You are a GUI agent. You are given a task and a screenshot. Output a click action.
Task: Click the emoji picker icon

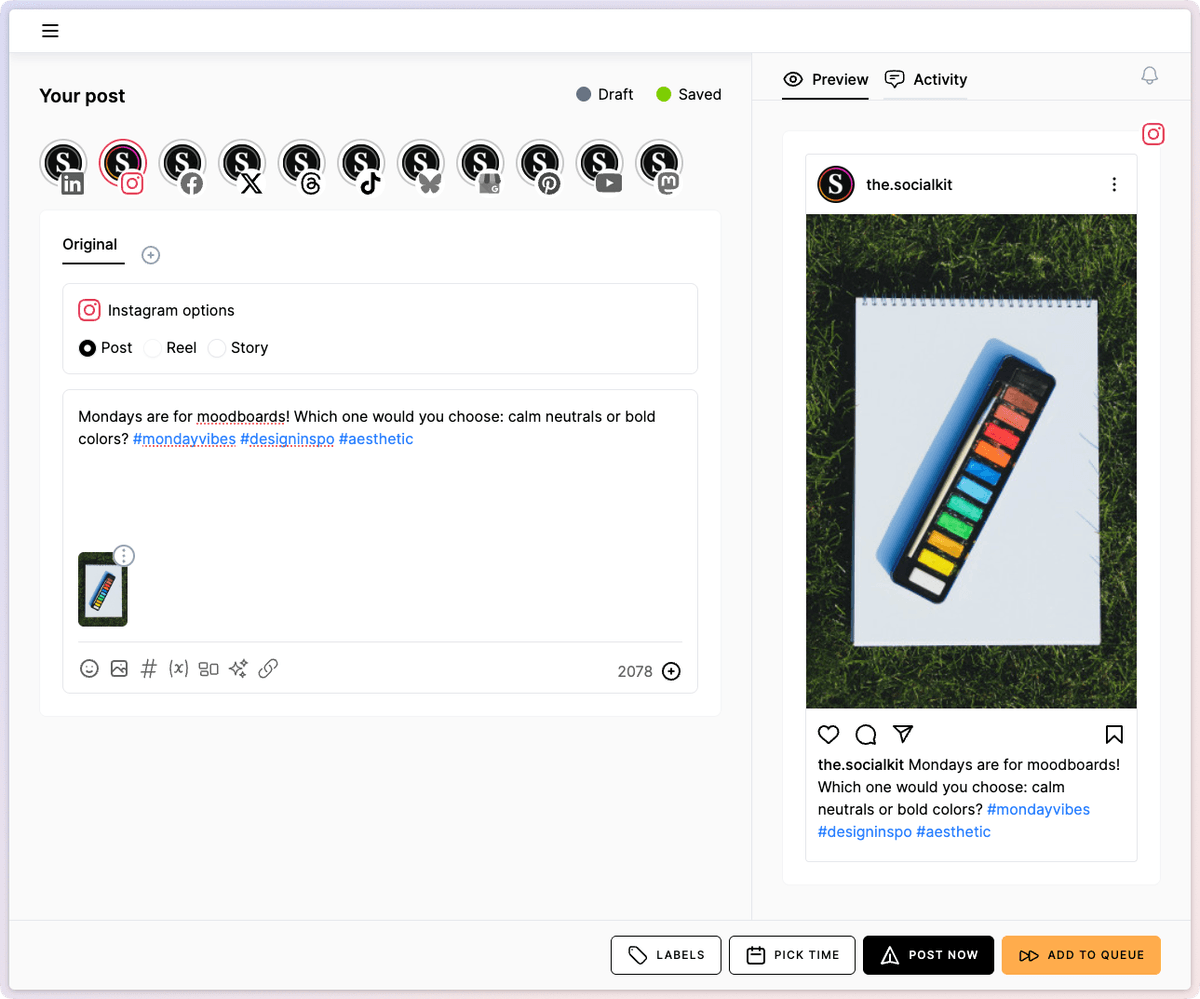[89, 669]
